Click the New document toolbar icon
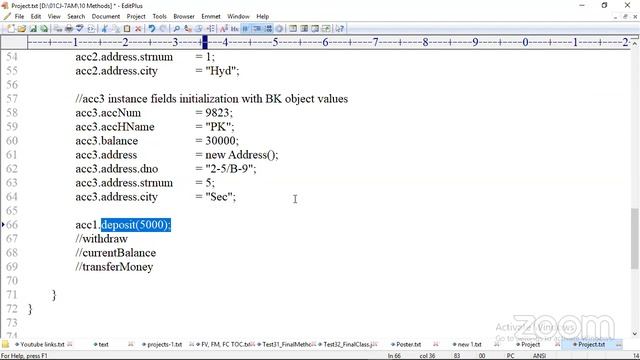The image size is (640, 360). point(11,29)
